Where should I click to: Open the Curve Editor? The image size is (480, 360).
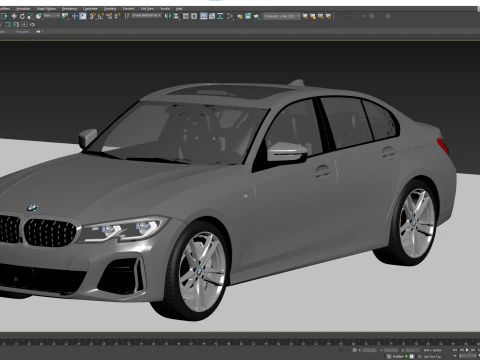tap(212, 16)
